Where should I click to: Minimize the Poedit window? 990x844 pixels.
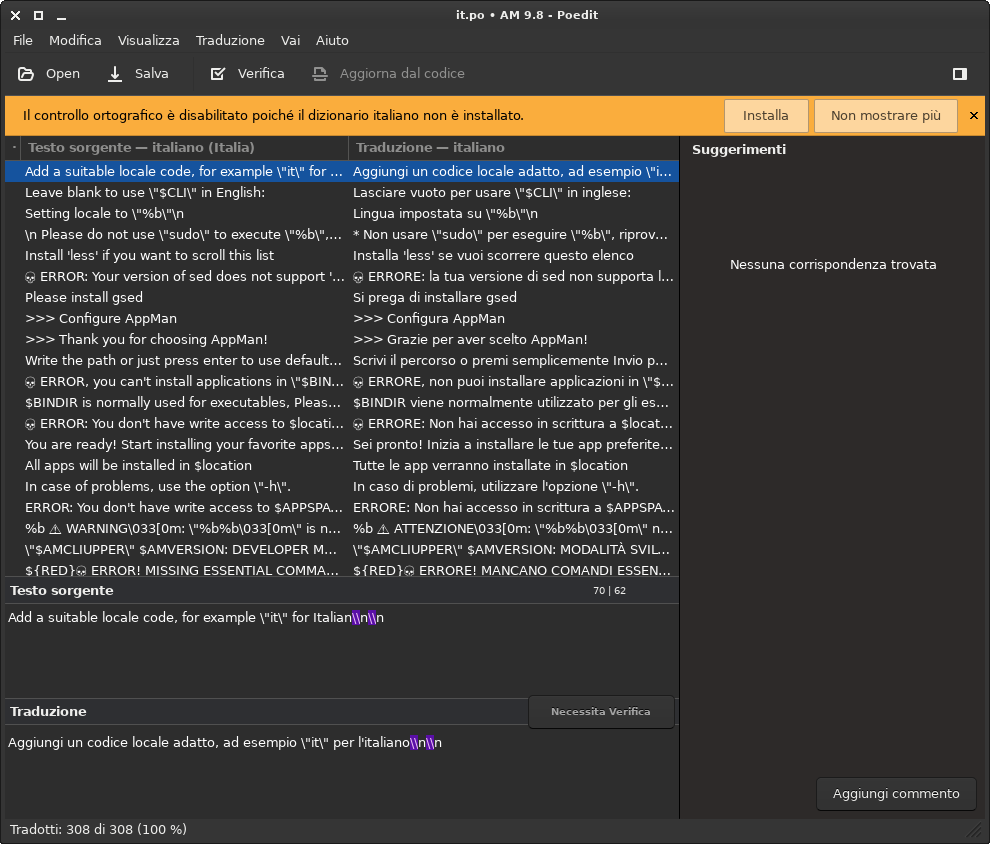click(x=61, y=16)
